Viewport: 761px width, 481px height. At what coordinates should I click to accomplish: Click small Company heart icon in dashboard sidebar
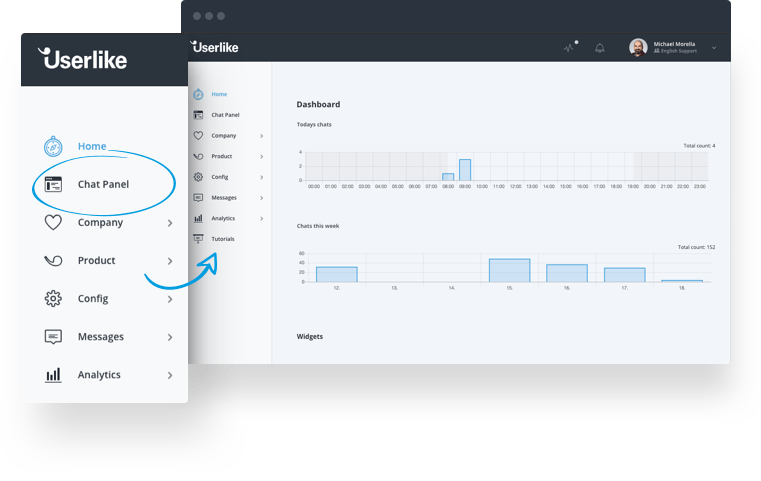point(198,135)
